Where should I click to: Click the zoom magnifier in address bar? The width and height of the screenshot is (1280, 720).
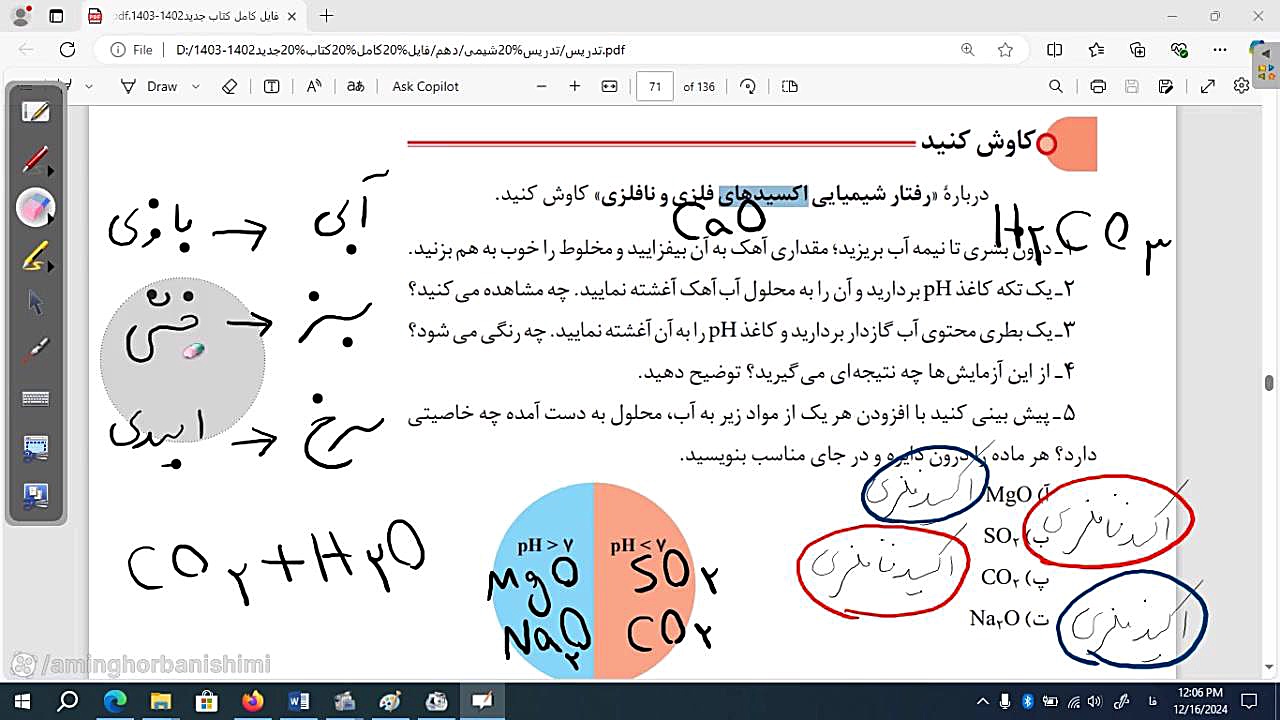pyautogui.click(x=967, y=50)
